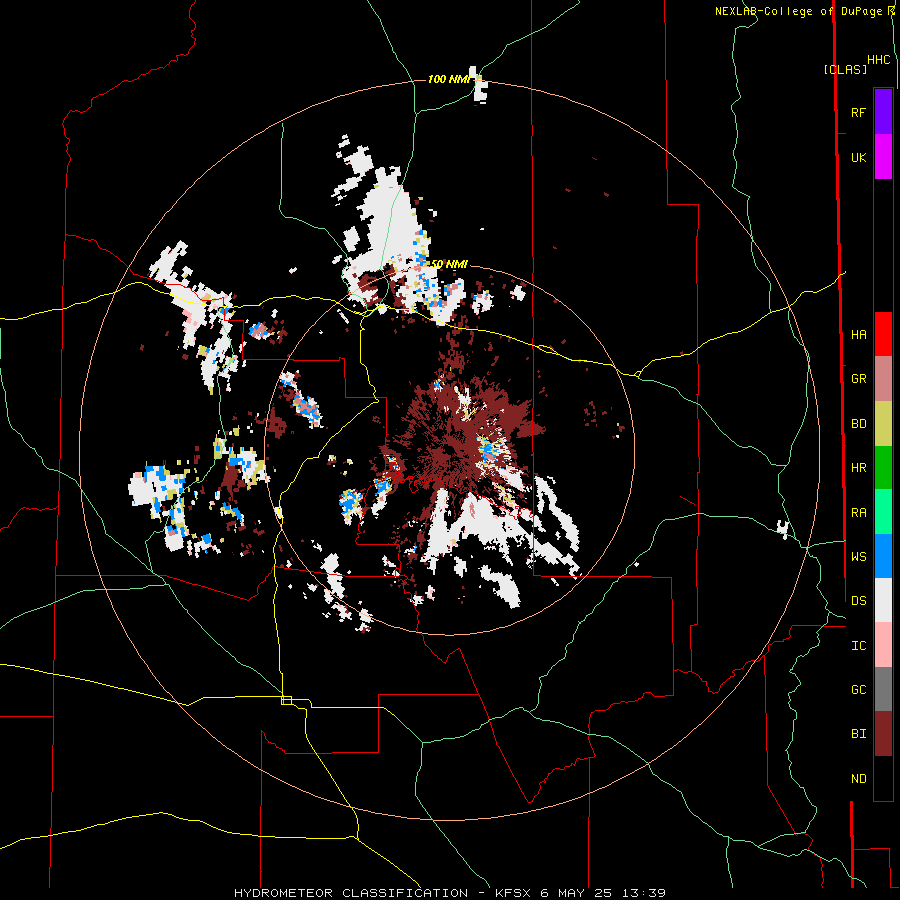Click the GR legend color swatch

(x=883, y=379)
